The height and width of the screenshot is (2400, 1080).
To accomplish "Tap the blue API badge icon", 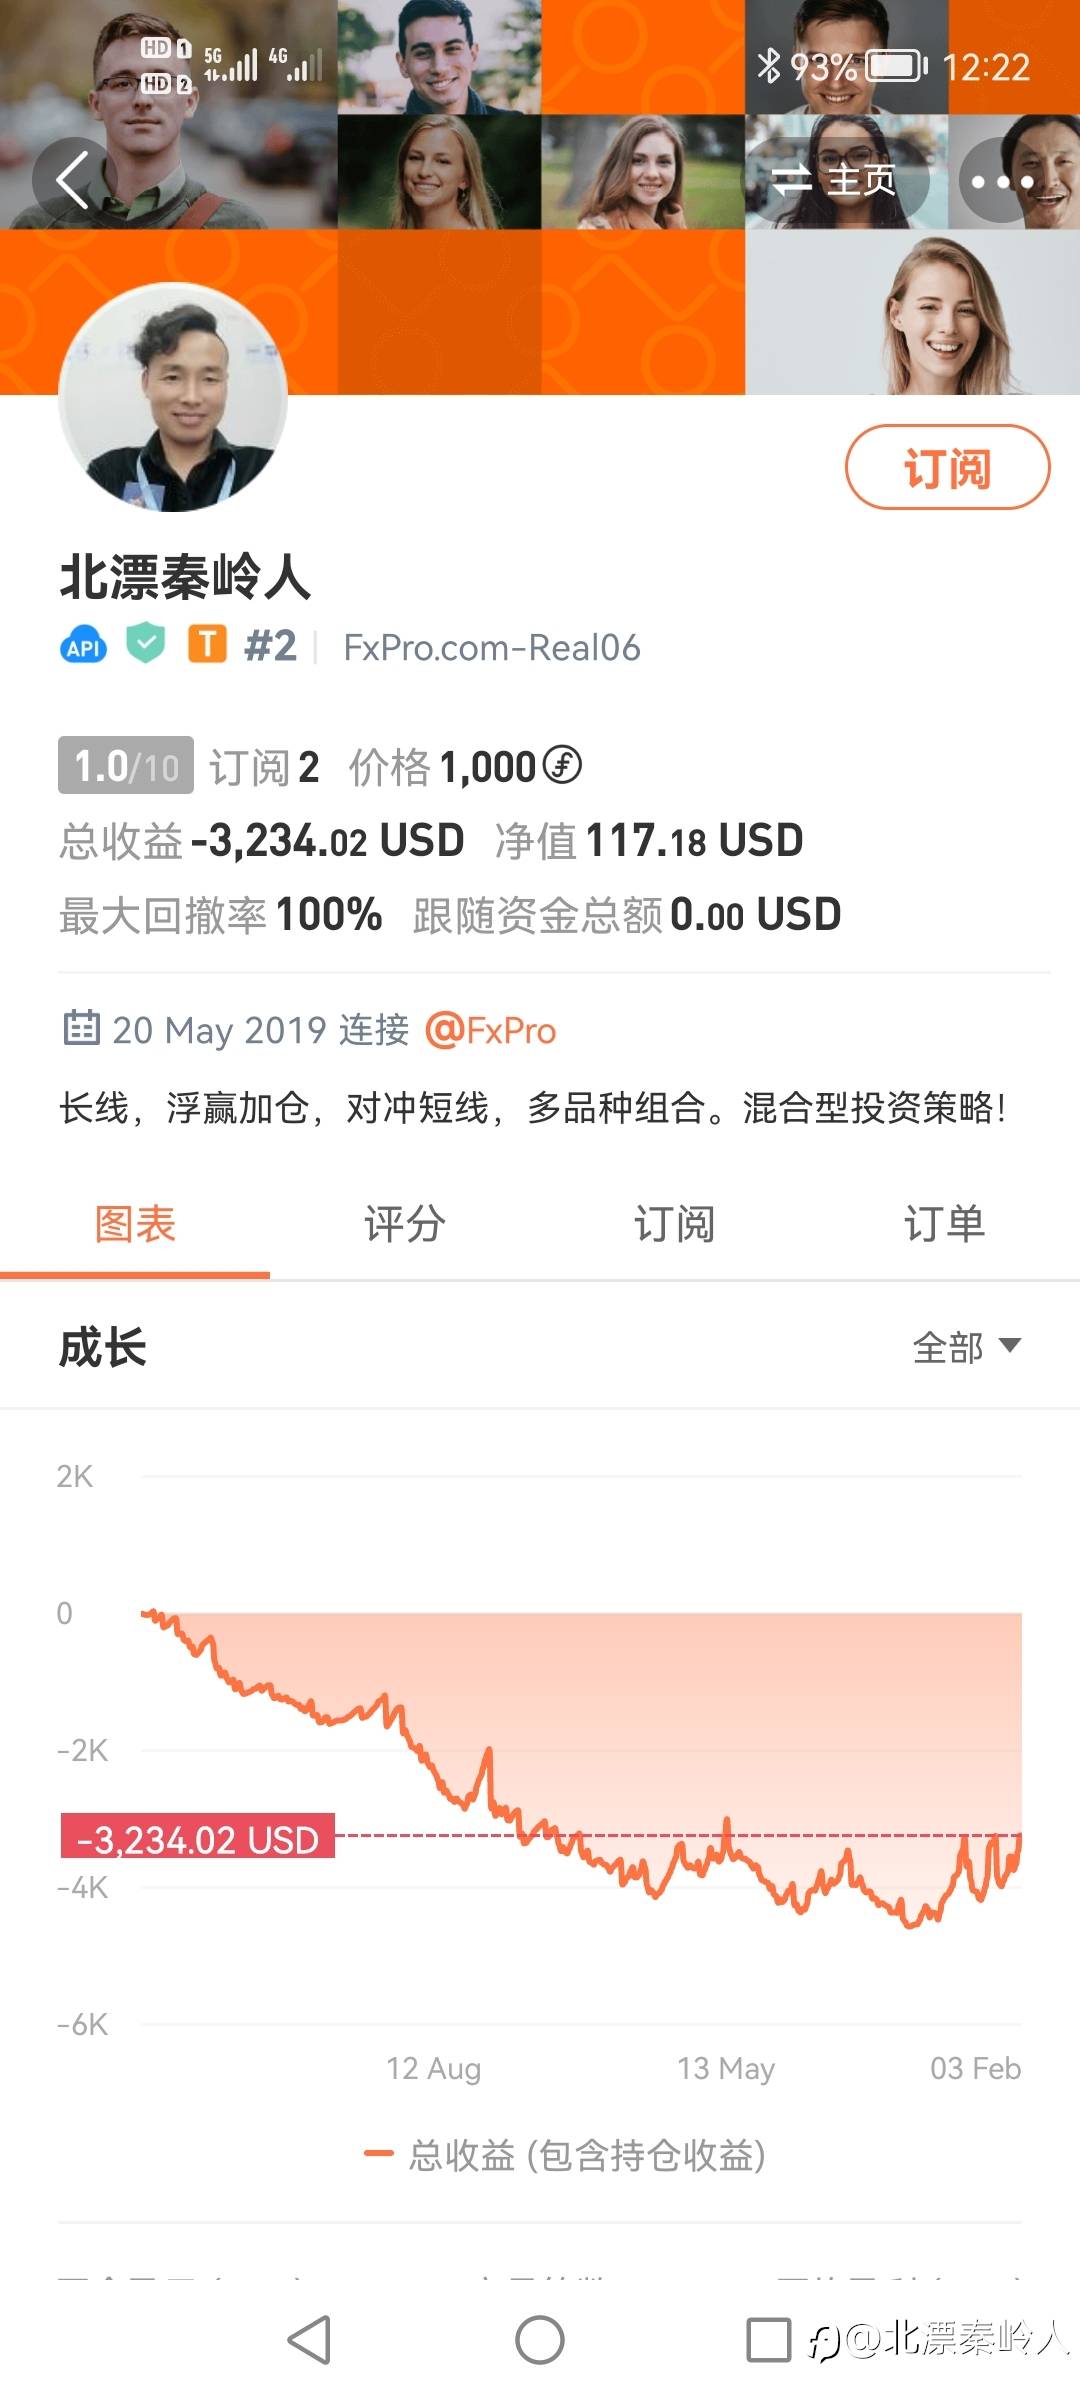I will pos(83,647).
